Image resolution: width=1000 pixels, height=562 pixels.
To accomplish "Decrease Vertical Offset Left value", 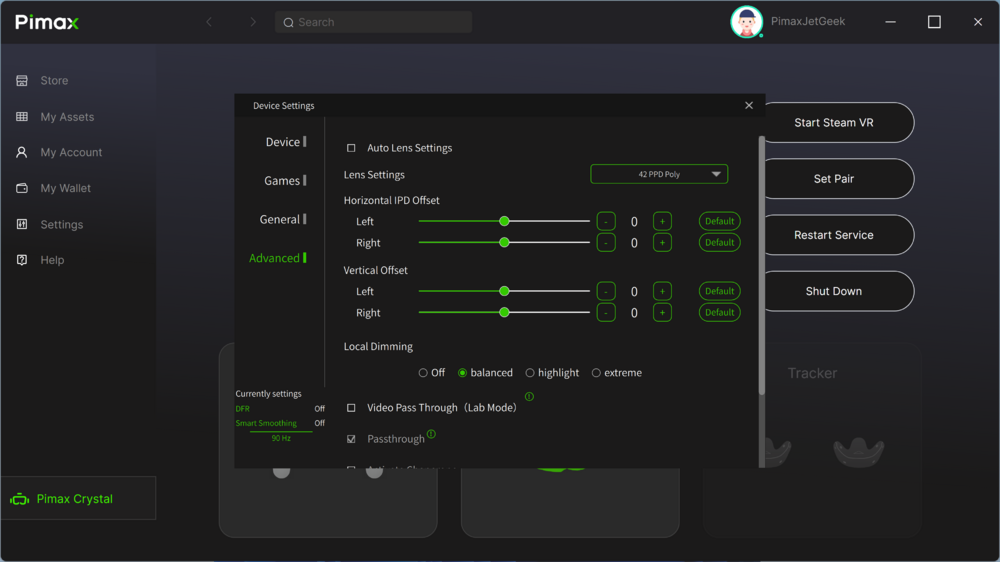I will [x=606, y=291].
